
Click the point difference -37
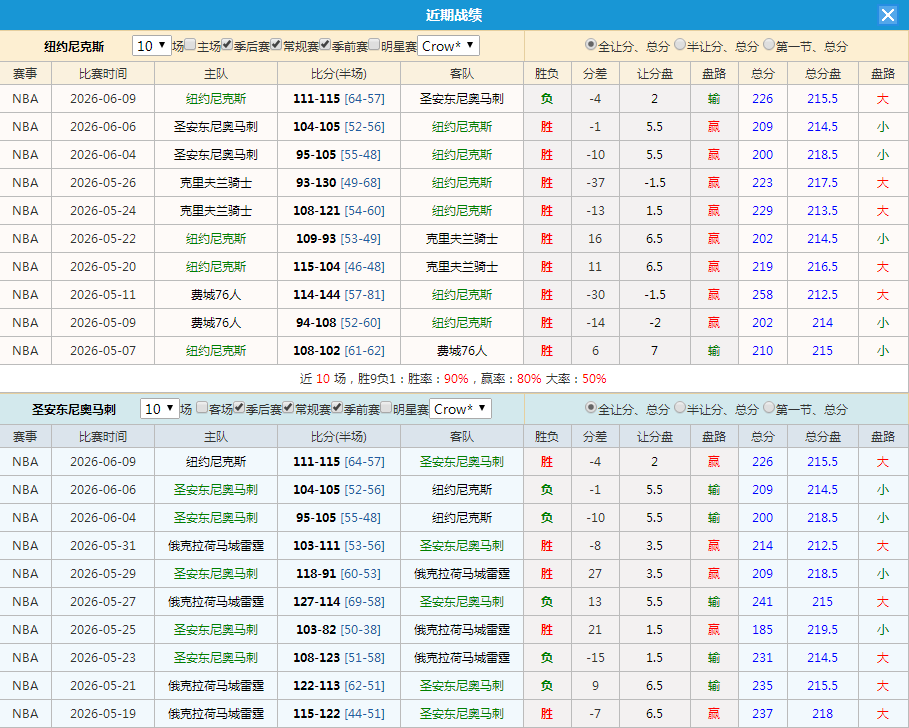[595, 183]
